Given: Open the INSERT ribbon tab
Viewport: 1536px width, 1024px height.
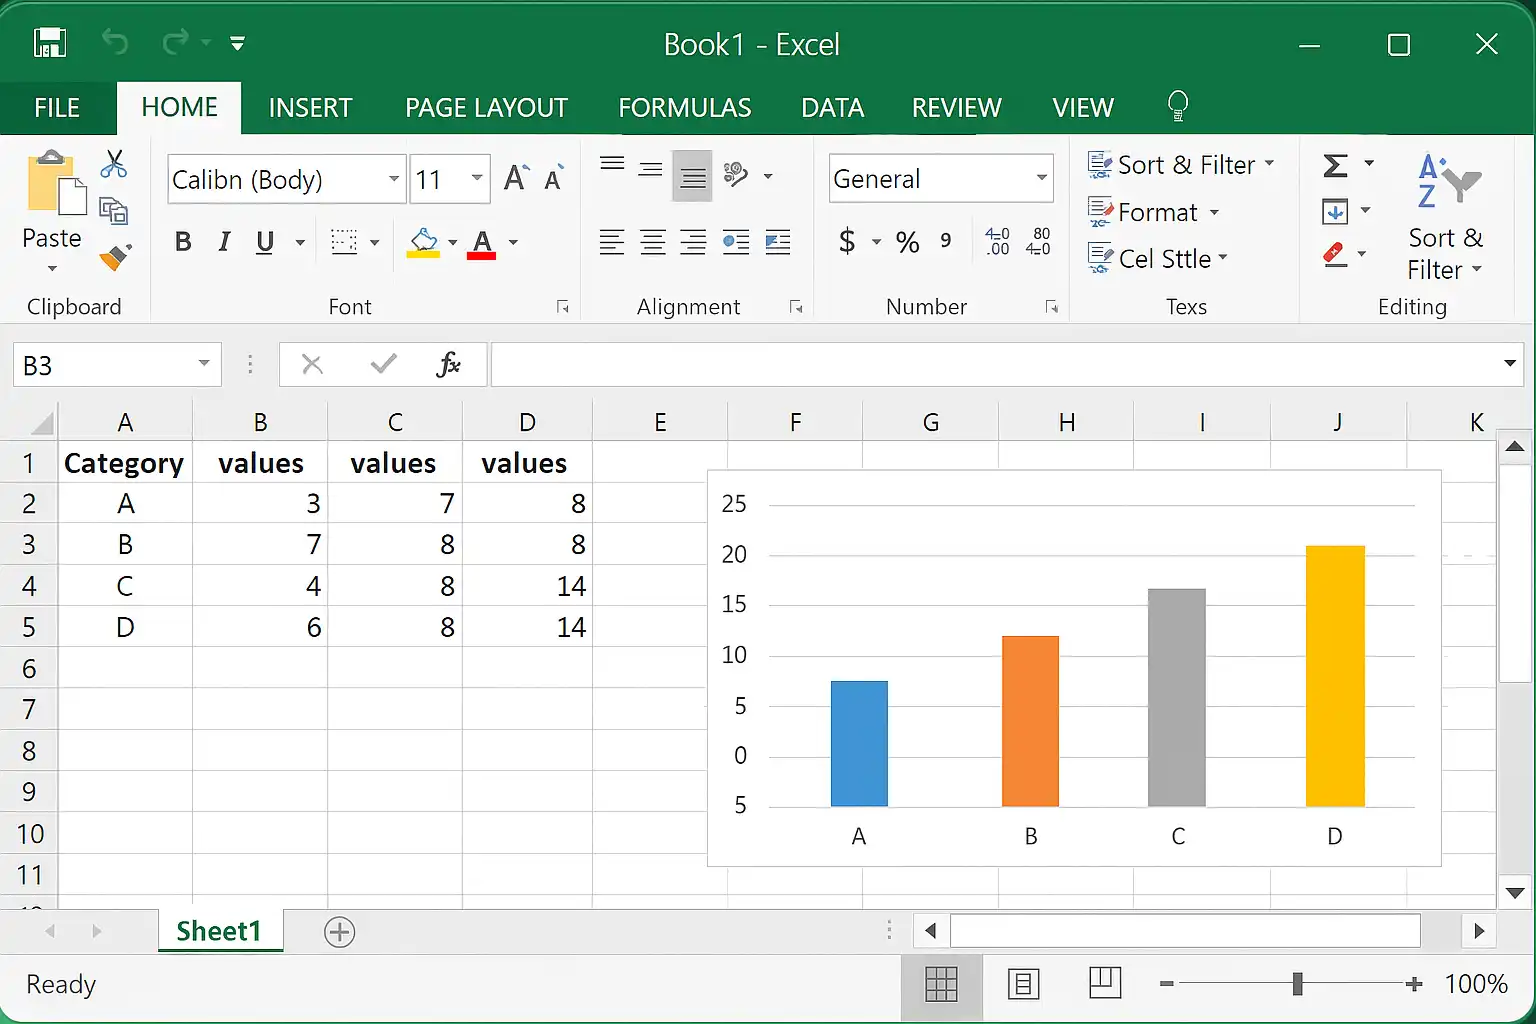Looking at the screenshot, I should (310, 108).
